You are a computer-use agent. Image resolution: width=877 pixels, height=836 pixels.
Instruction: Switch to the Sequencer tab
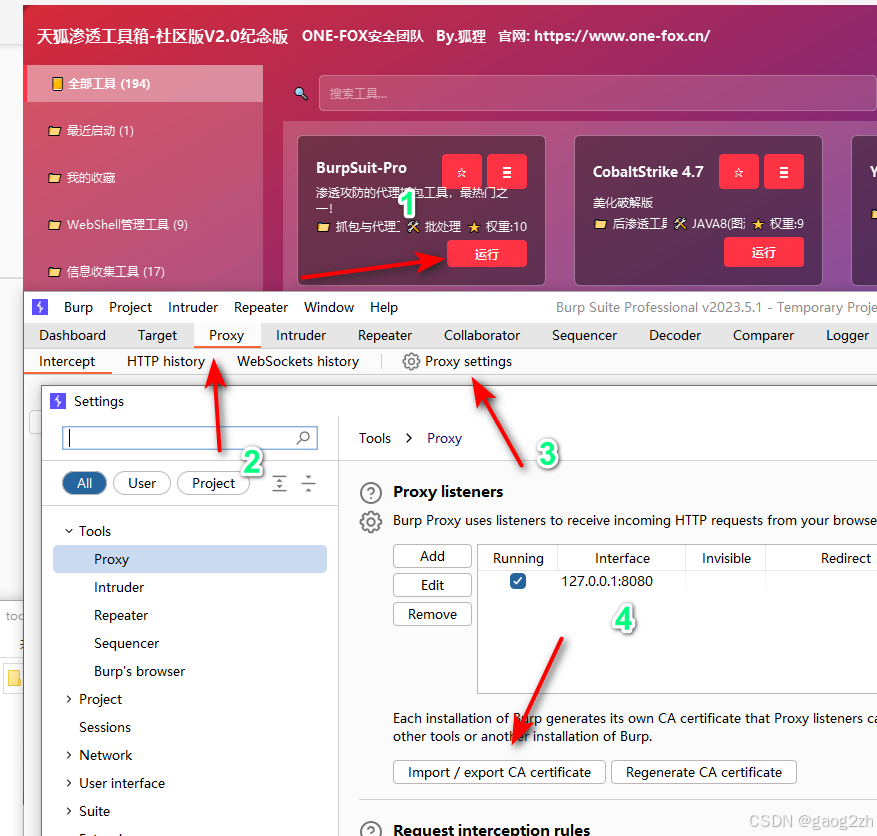point(584,335)
